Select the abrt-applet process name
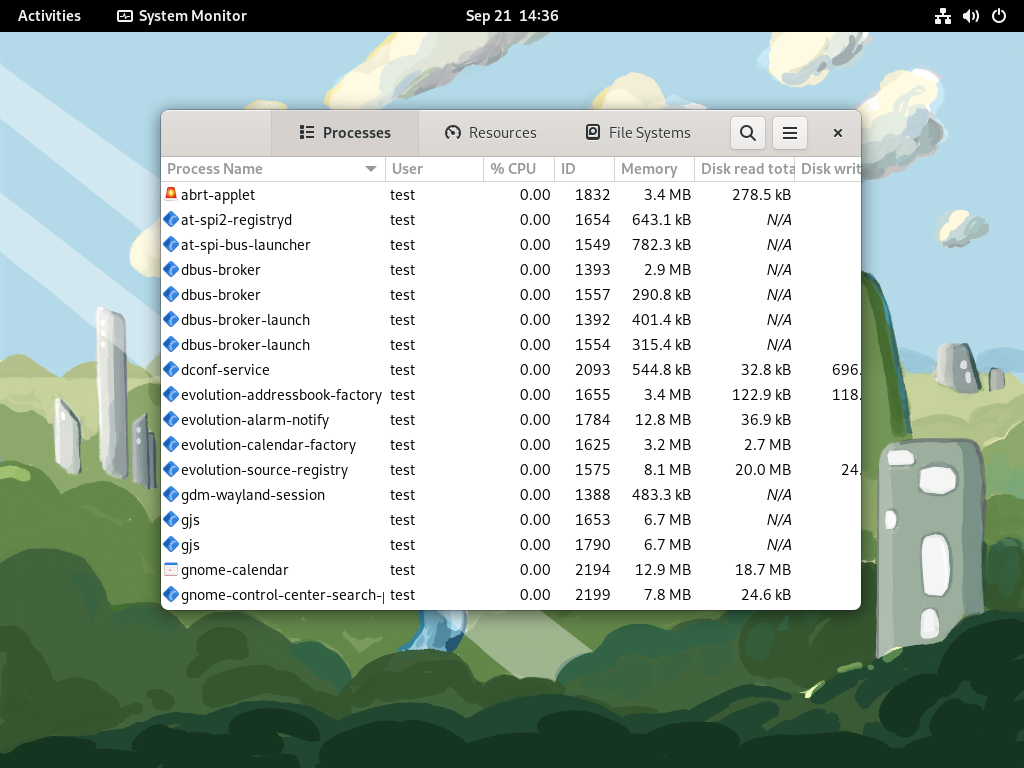This screenshot has height=768, width=1024. click(x=218, y=195)
